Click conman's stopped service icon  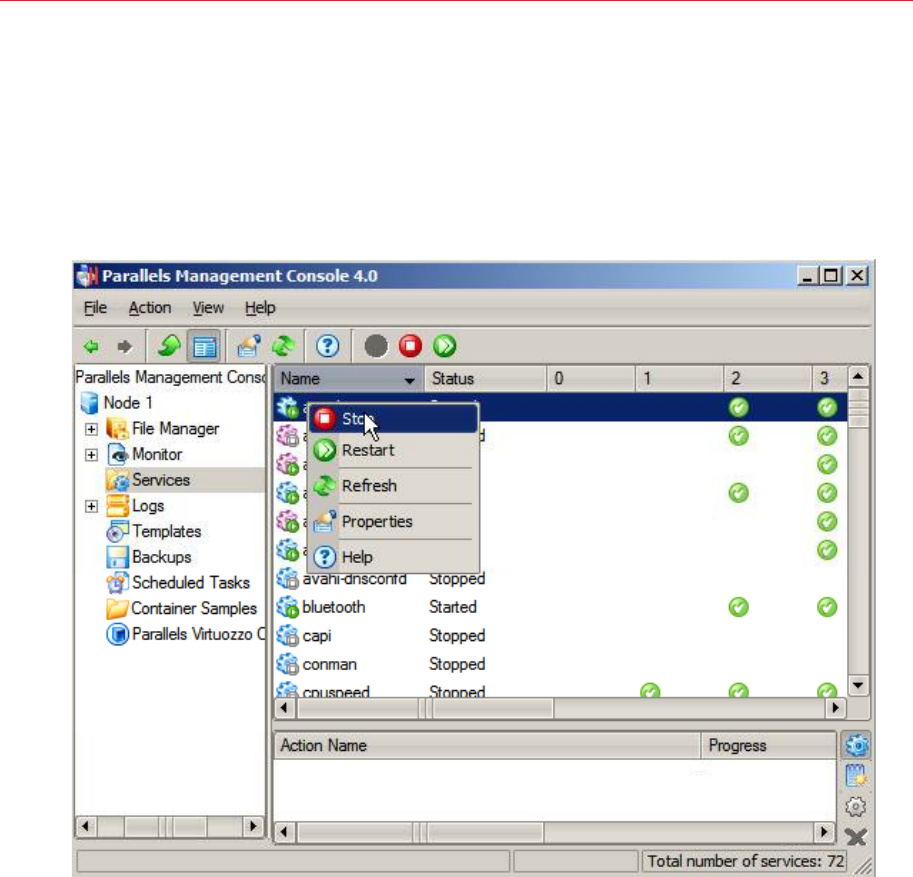coord(288,664)
